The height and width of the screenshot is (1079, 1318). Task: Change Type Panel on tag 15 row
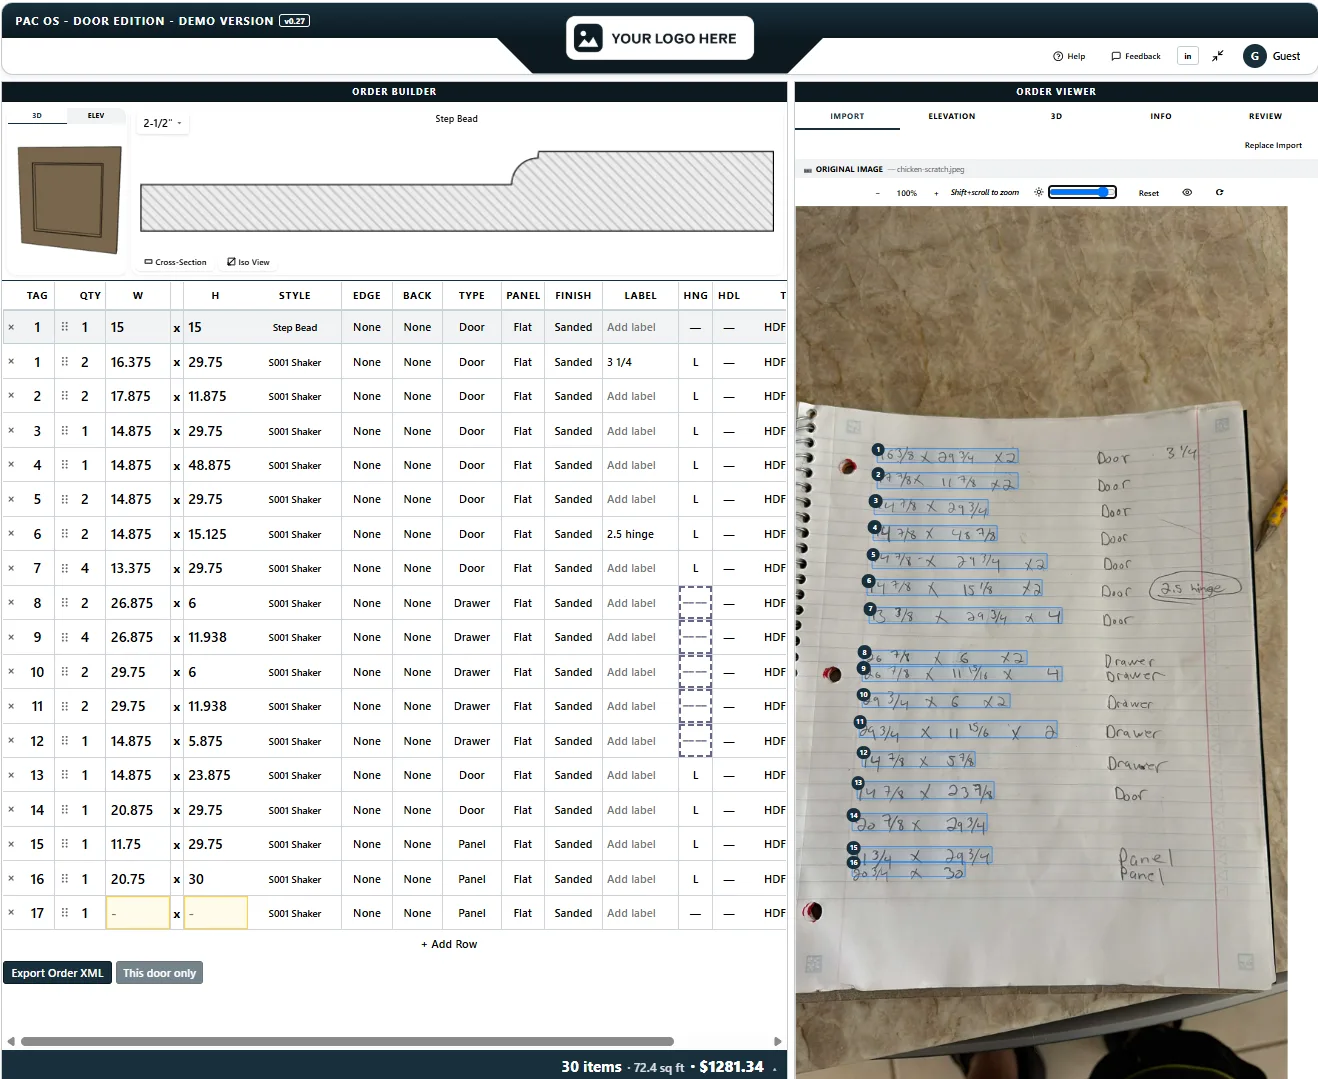pos(472,844)
